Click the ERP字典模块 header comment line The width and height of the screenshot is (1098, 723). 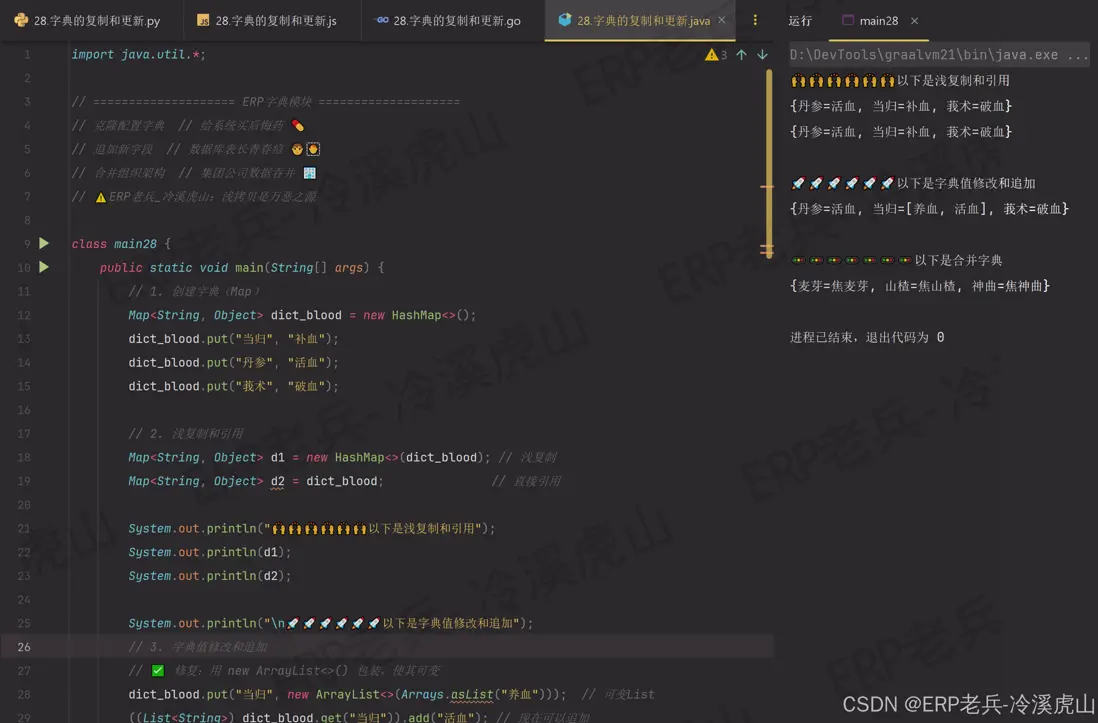click(x=265, y=102)
